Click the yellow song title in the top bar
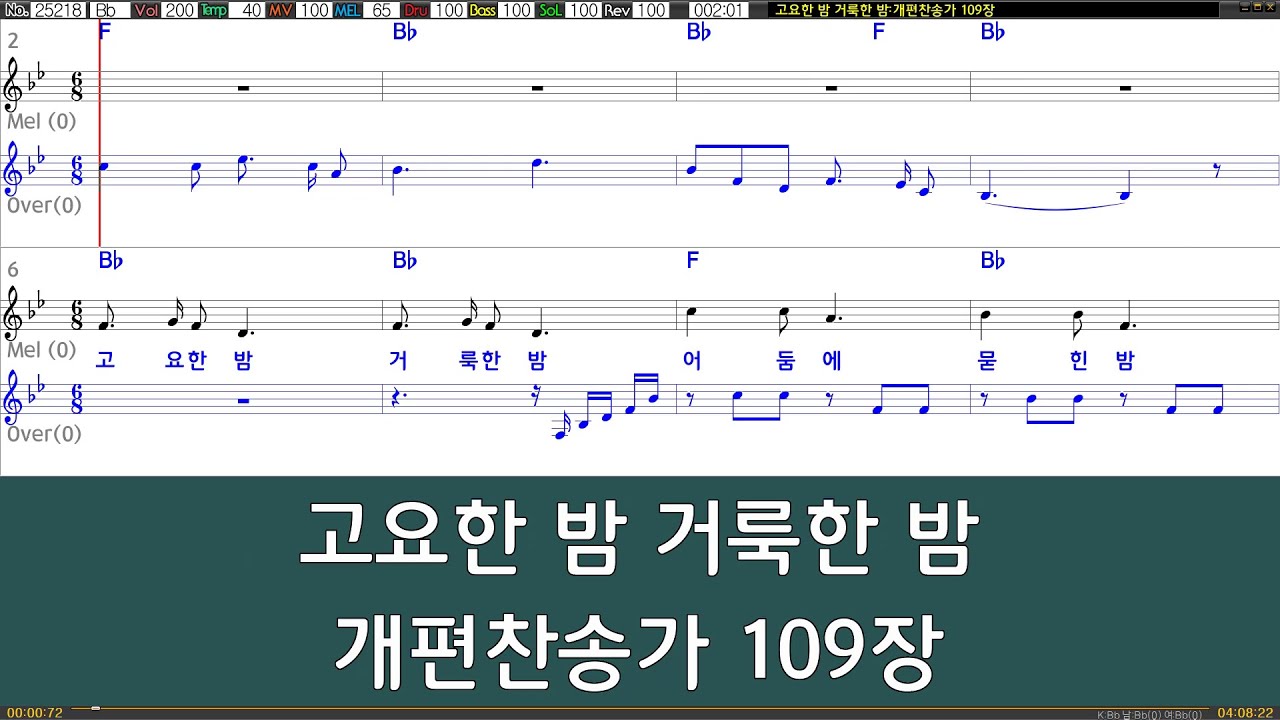Screen dimensions: 1280x720 pos(884,10)
